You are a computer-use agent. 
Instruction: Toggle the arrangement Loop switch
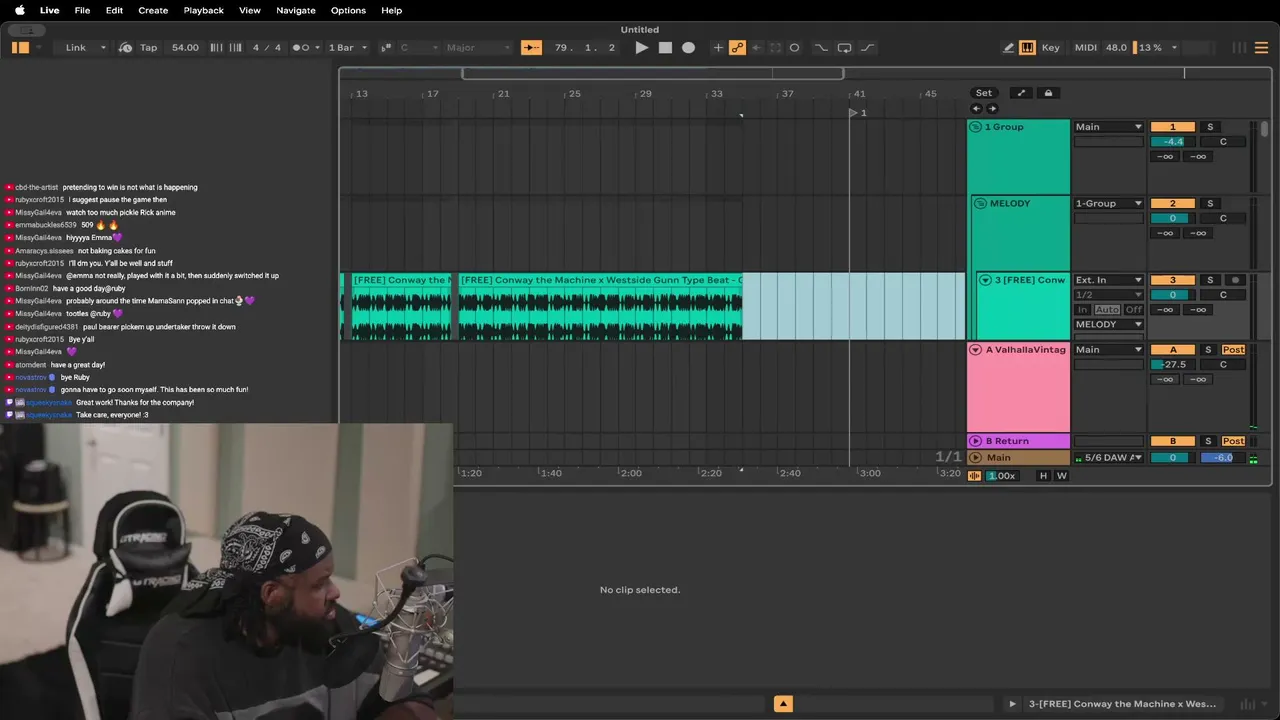[844, 47]
